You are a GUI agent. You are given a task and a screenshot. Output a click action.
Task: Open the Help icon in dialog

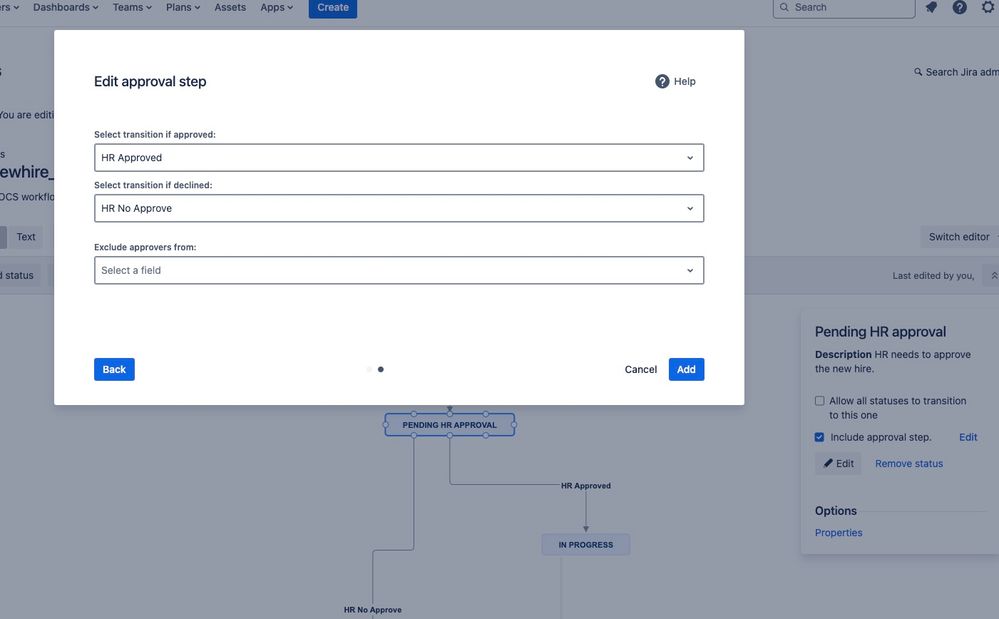click(662, 82)
